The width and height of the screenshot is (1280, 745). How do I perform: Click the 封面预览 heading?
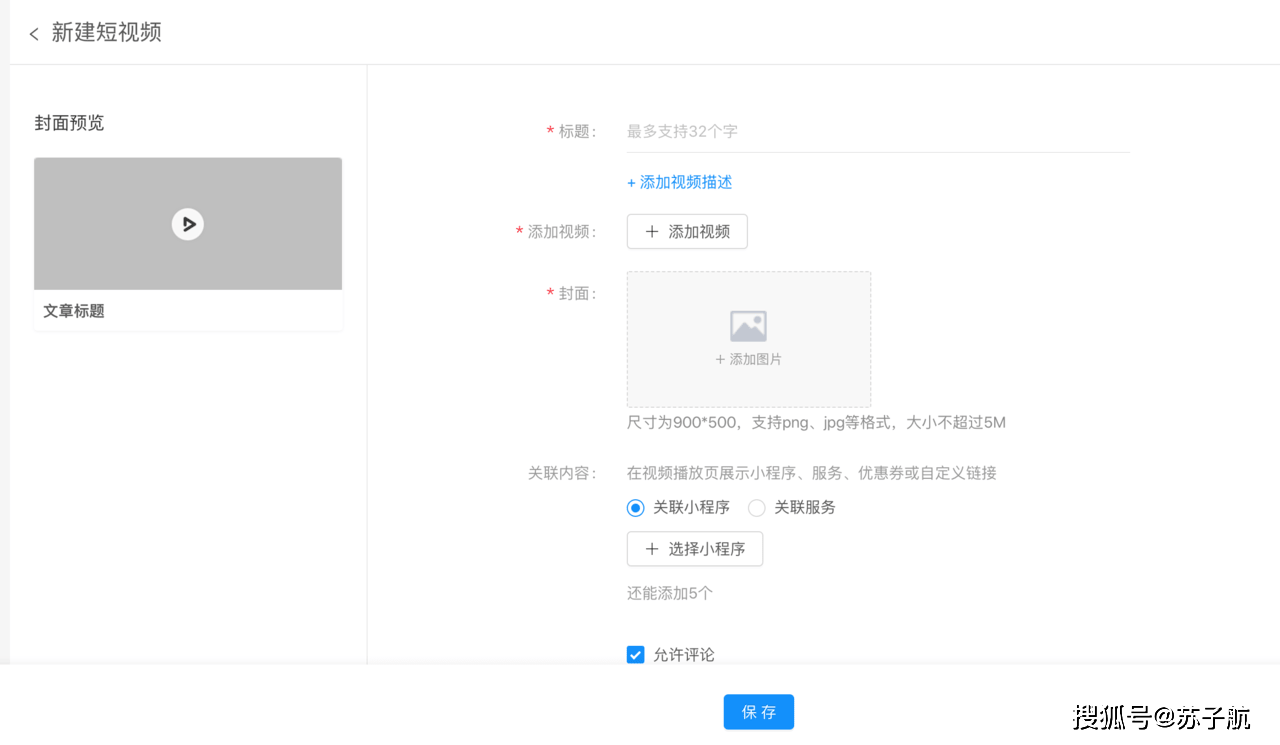(69, 123)
